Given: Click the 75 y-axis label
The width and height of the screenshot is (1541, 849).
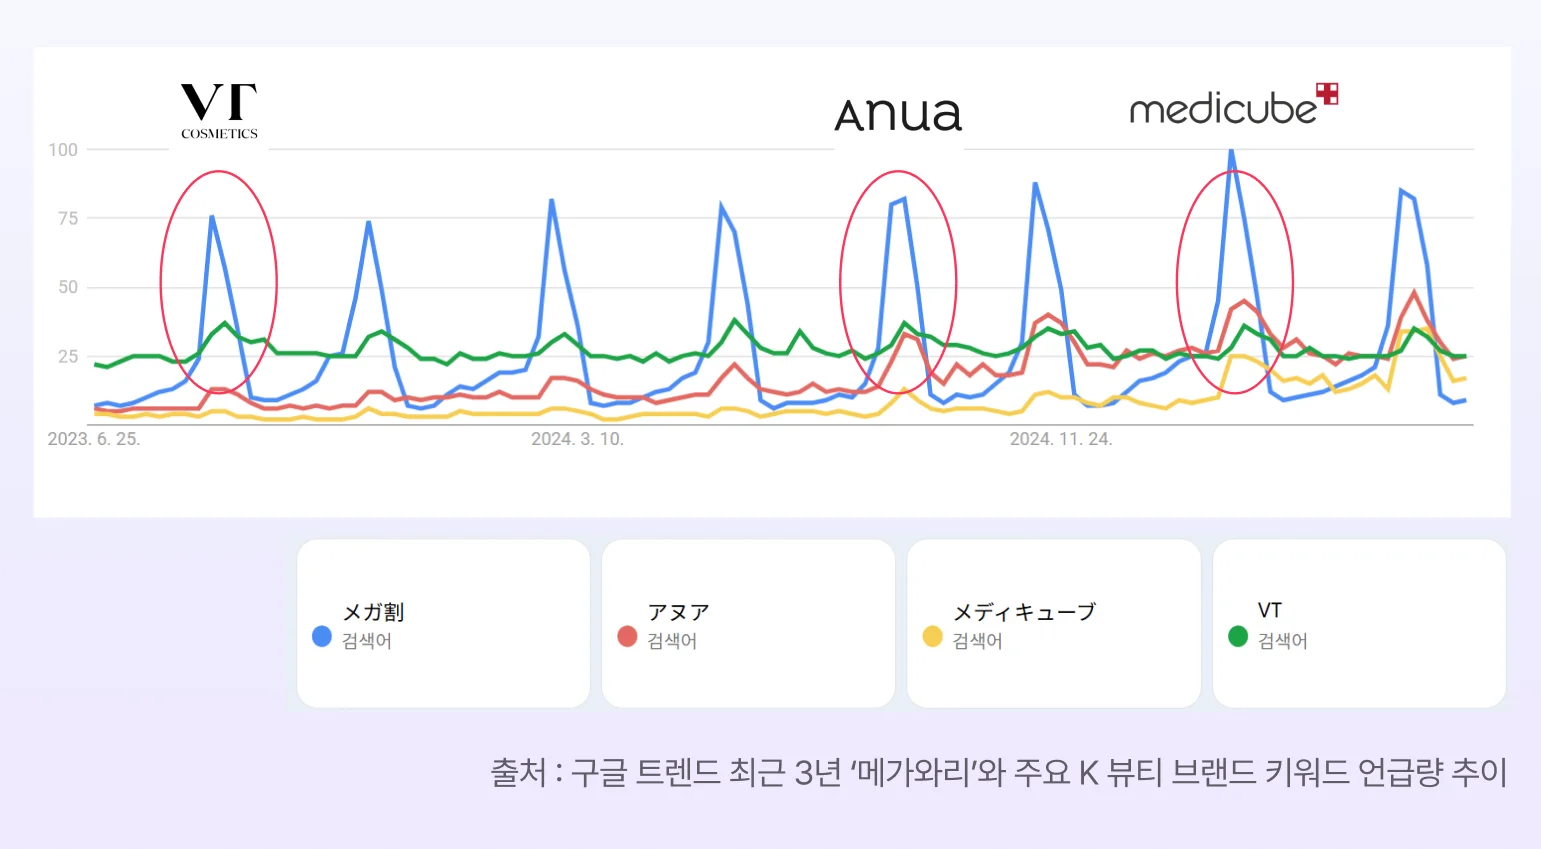Looking at the screenshot, I should (x=67, y=218).
